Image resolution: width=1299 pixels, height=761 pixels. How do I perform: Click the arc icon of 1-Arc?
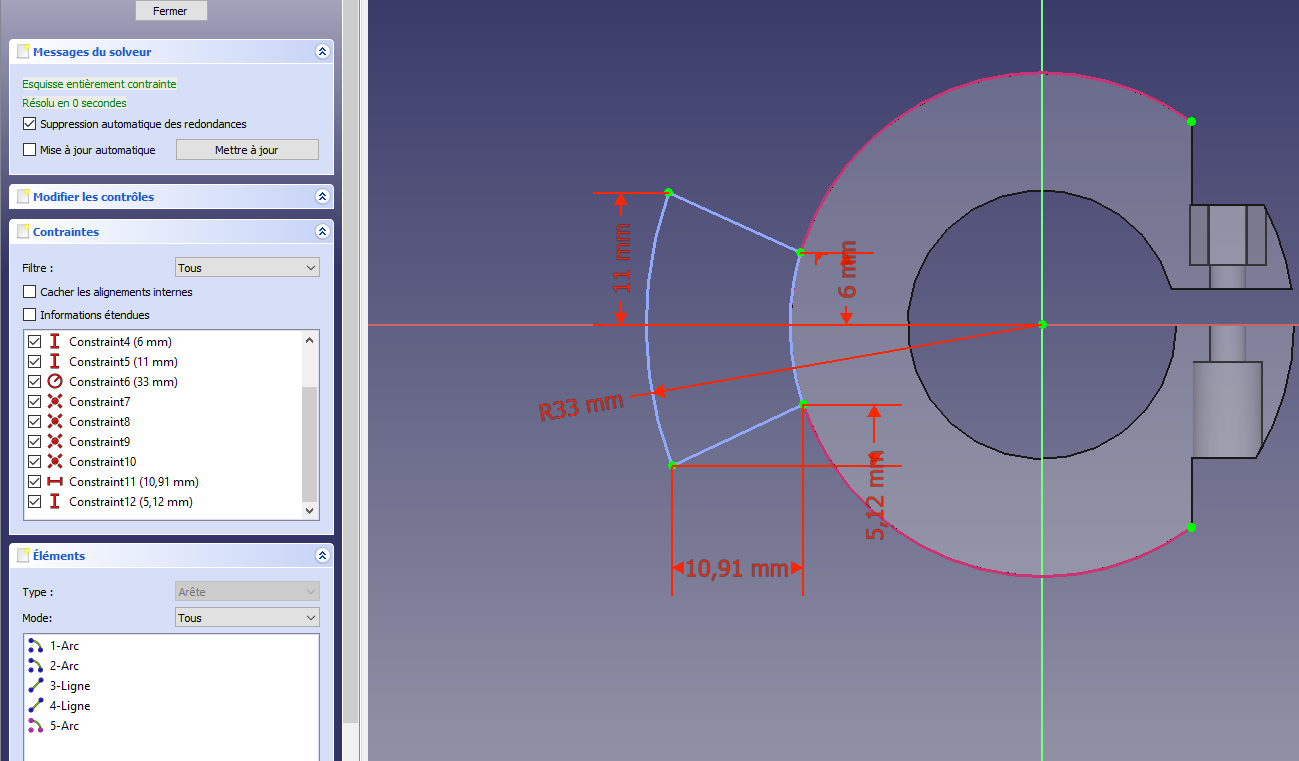36,646
